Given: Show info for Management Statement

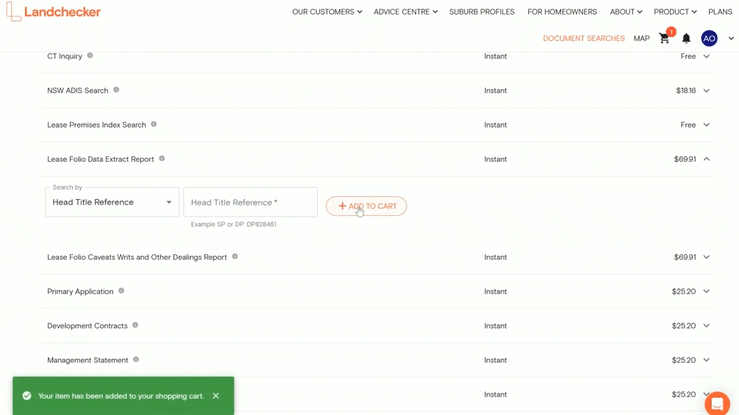Looking at the screenshot, I should [136, 360].
